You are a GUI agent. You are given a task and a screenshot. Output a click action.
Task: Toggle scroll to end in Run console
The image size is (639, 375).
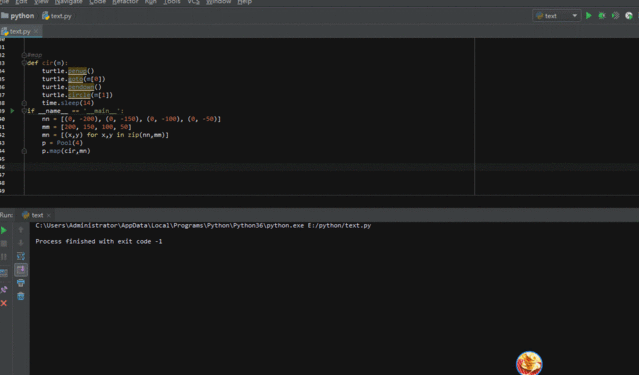click(21, 269)
